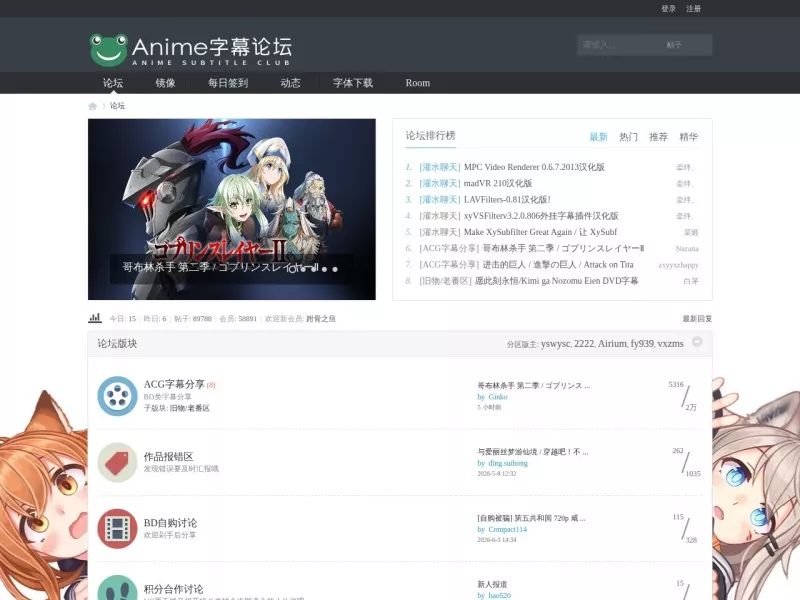Image resolution: width=800 pixels, height=600 pixels.
Task: Open new member 附骨之疽 profile
Action: [321, 318]
